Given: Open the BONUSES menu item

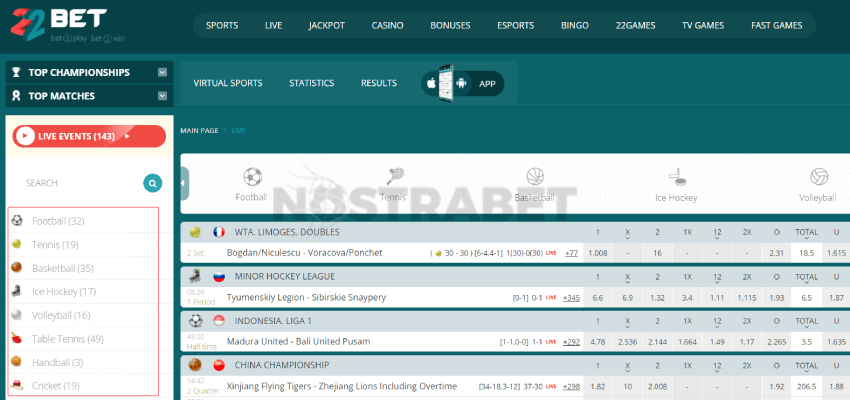Looking at the screenshot, I should 450,25.
